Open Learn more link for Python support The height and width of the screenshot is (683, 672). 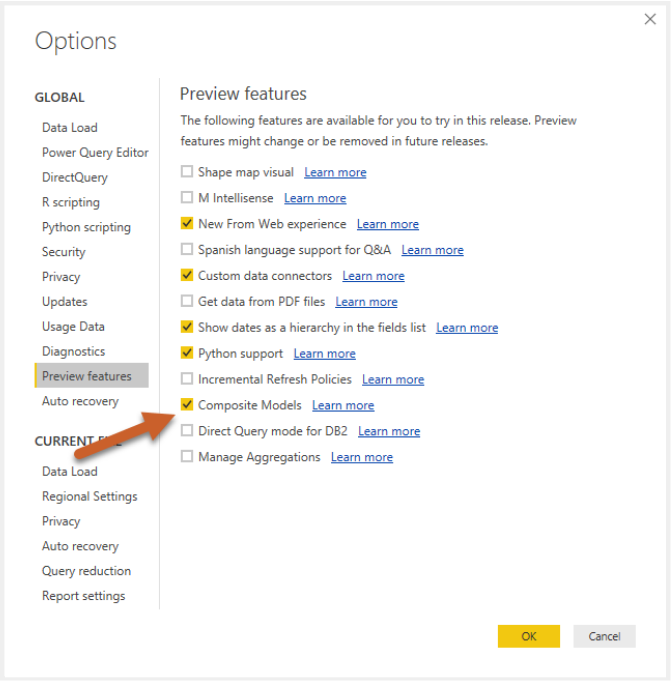point(324,354)
